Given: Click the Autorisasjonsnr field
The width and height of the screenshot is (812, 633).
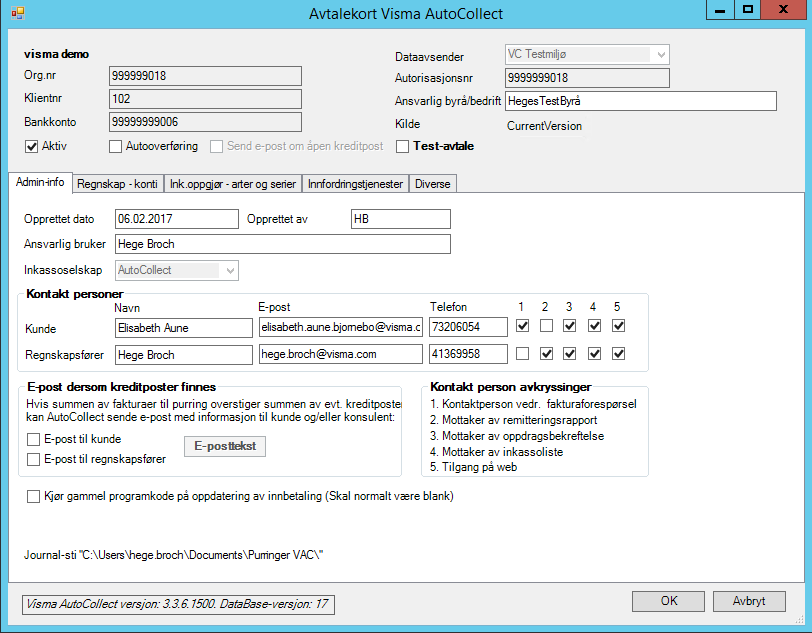Looking at the screenshot, I should [x=587, y=78].
